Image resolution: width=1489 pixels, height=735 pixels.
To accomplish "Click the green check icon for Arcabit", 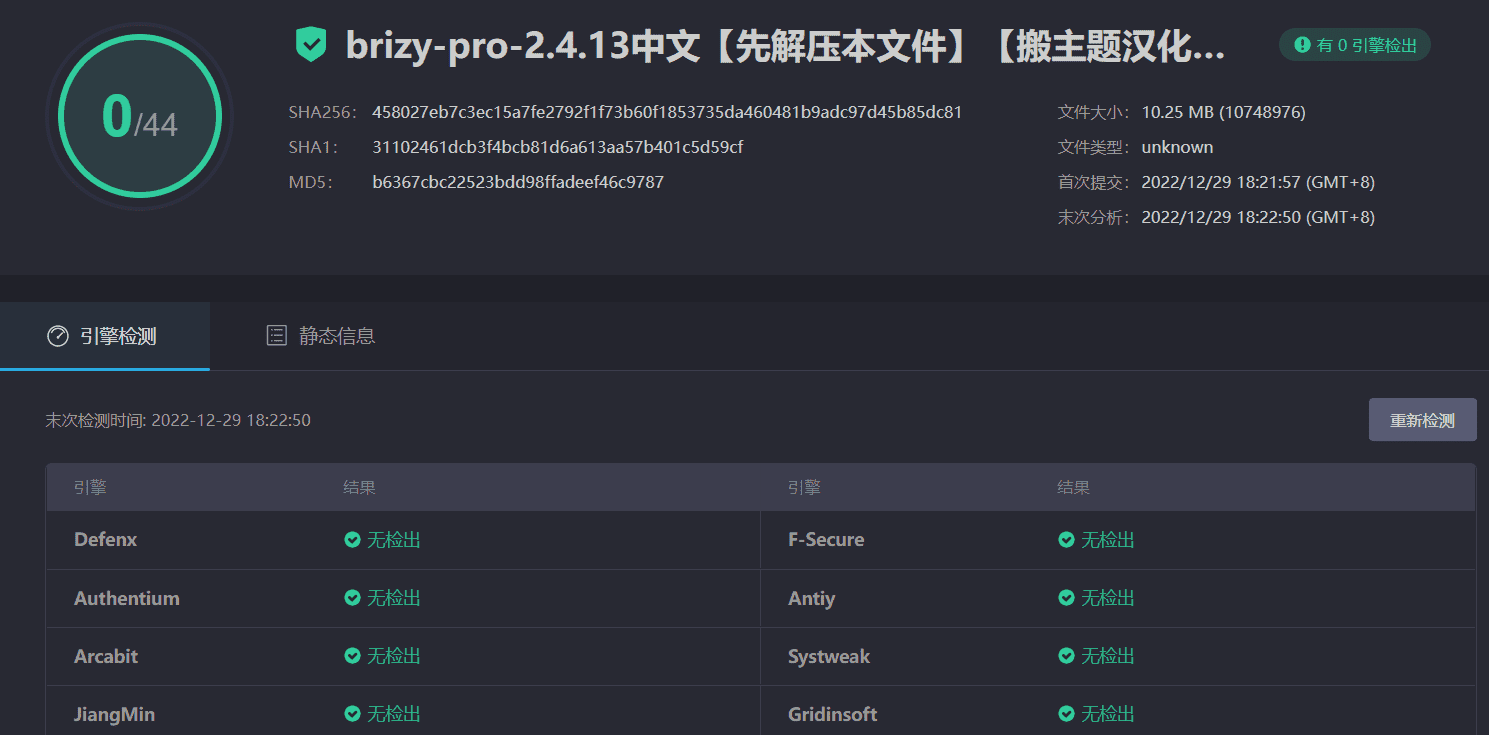I will coord(352,656).
